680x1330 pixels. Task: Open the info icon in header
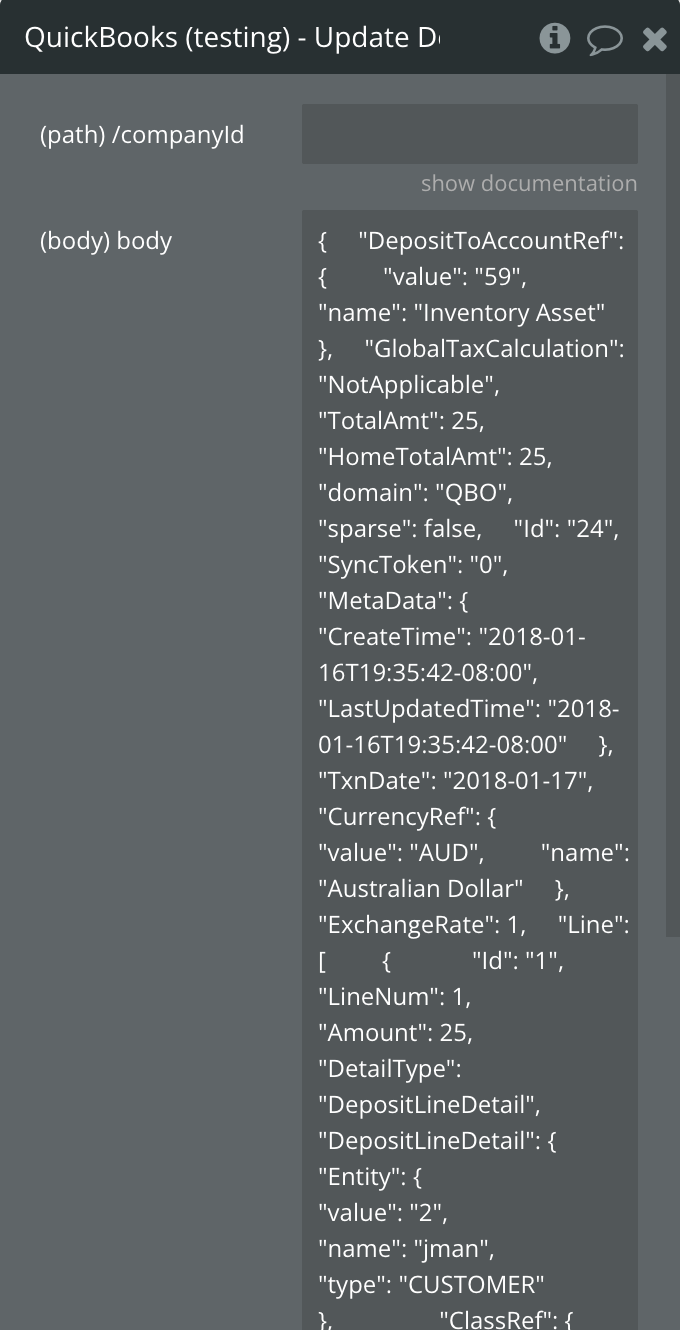click(x=554, y=39)
